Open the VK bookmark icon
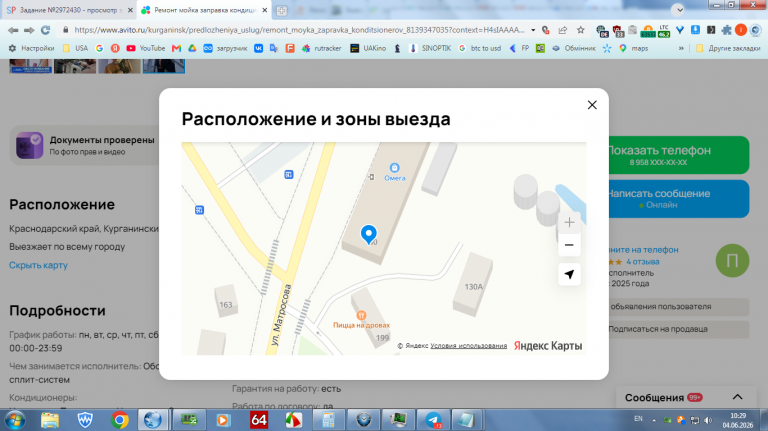Screen dimensions: 768x431 click(x=258, y=48)
